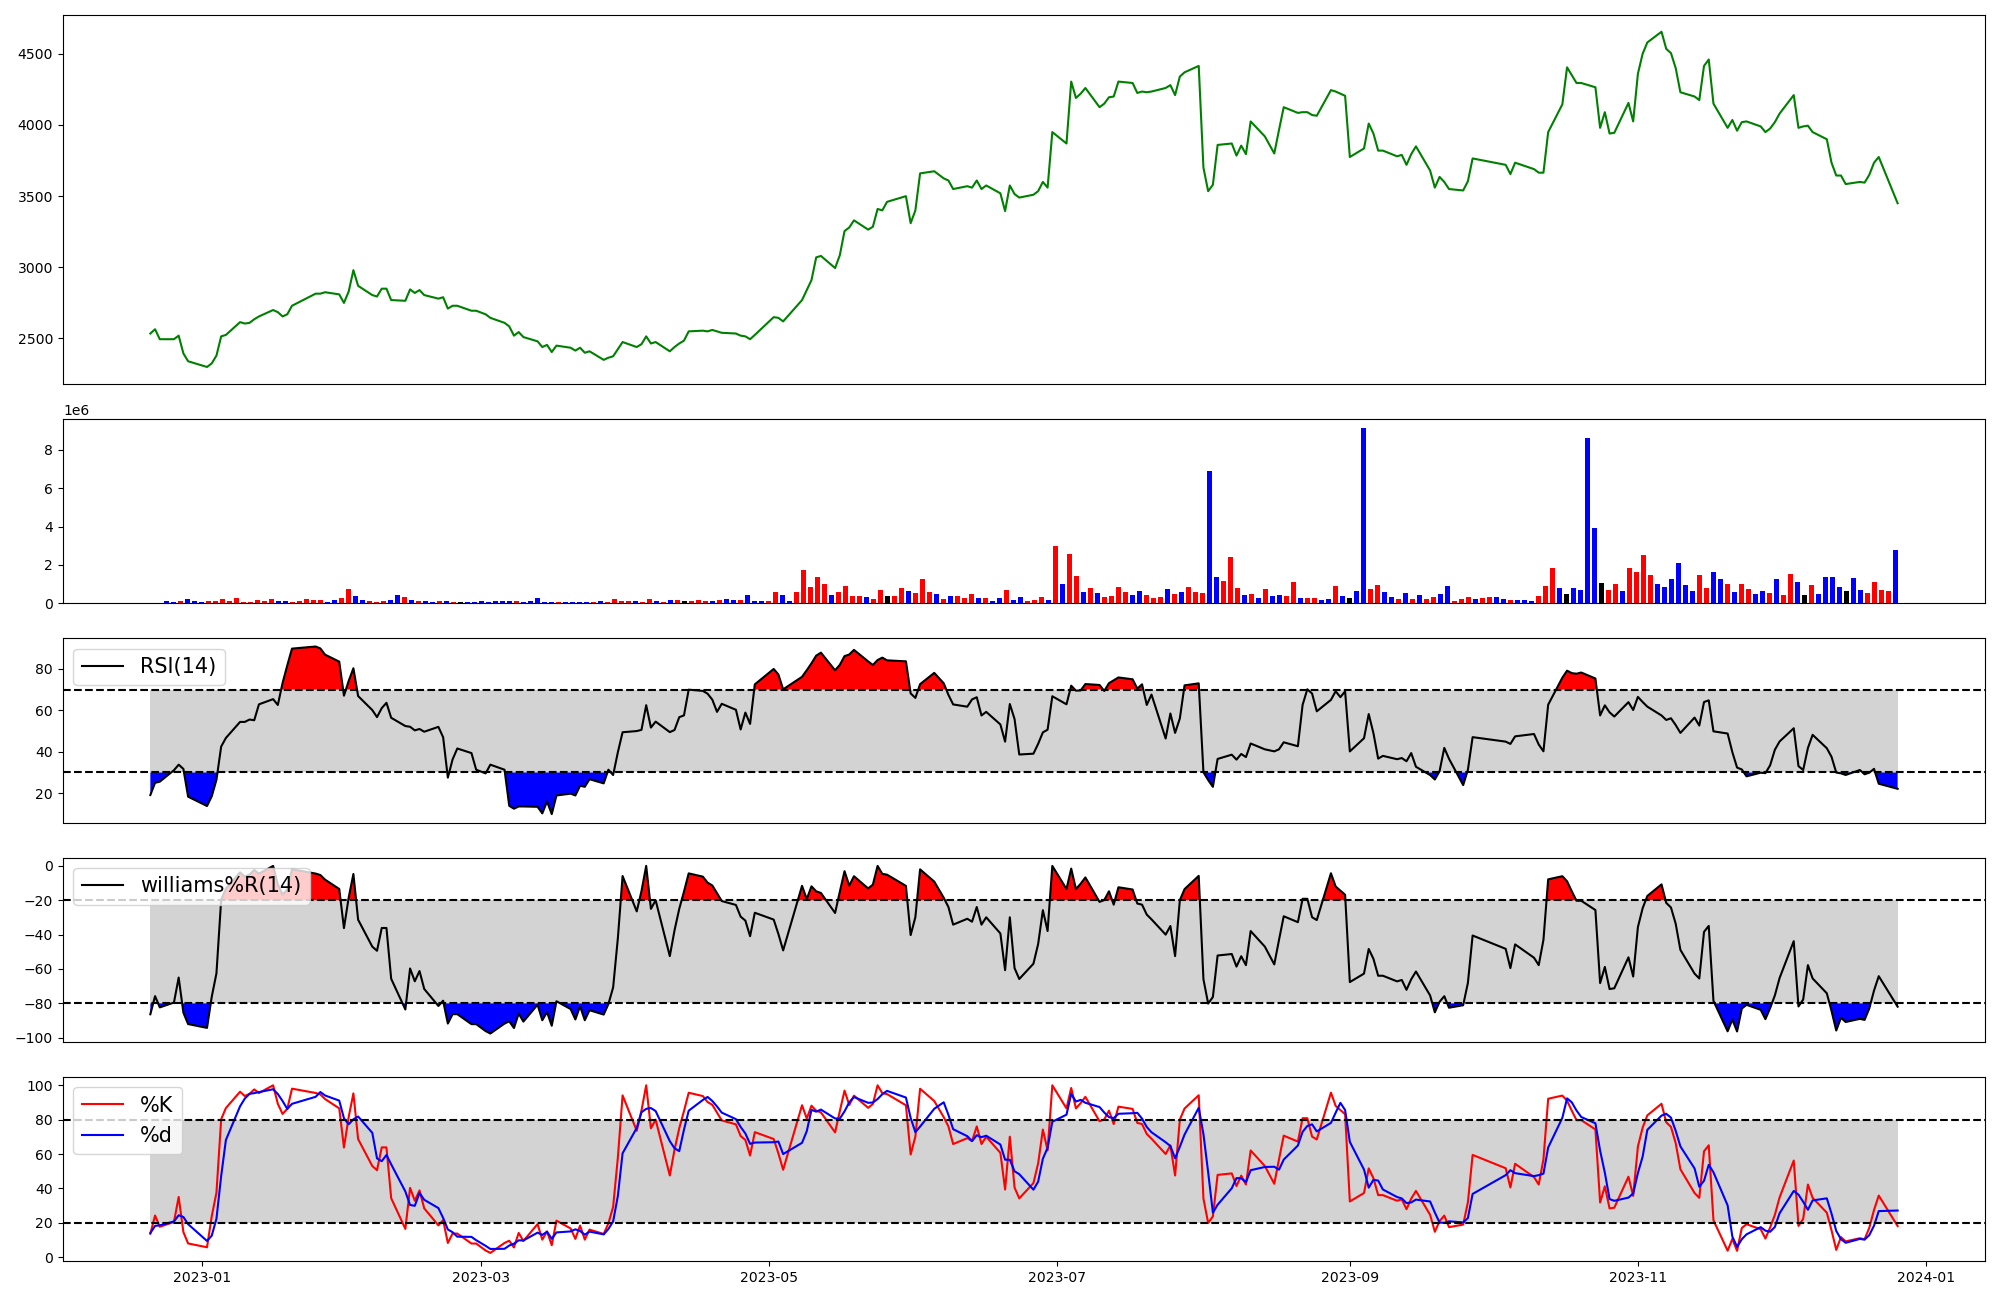Click the RSI(14) legend entry
This screenshot has width=2000, height=1300.
click(177, 666)
